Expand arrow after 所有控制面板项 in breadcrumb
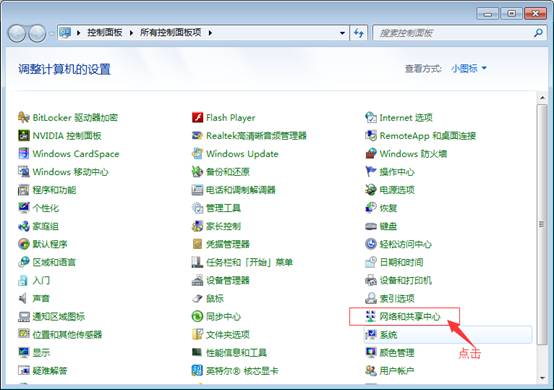 210,33
